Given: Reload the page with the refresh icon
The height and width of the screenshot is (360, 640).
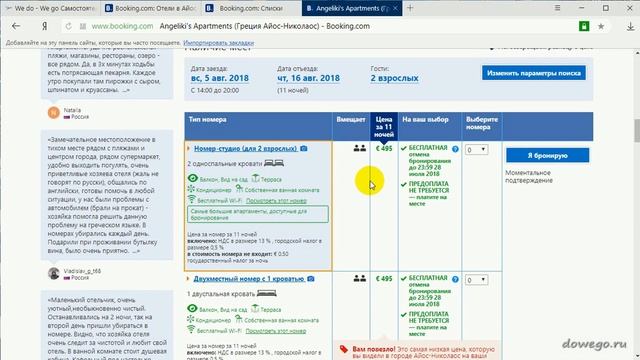Looking at the screenshot, I should point(69,26).
